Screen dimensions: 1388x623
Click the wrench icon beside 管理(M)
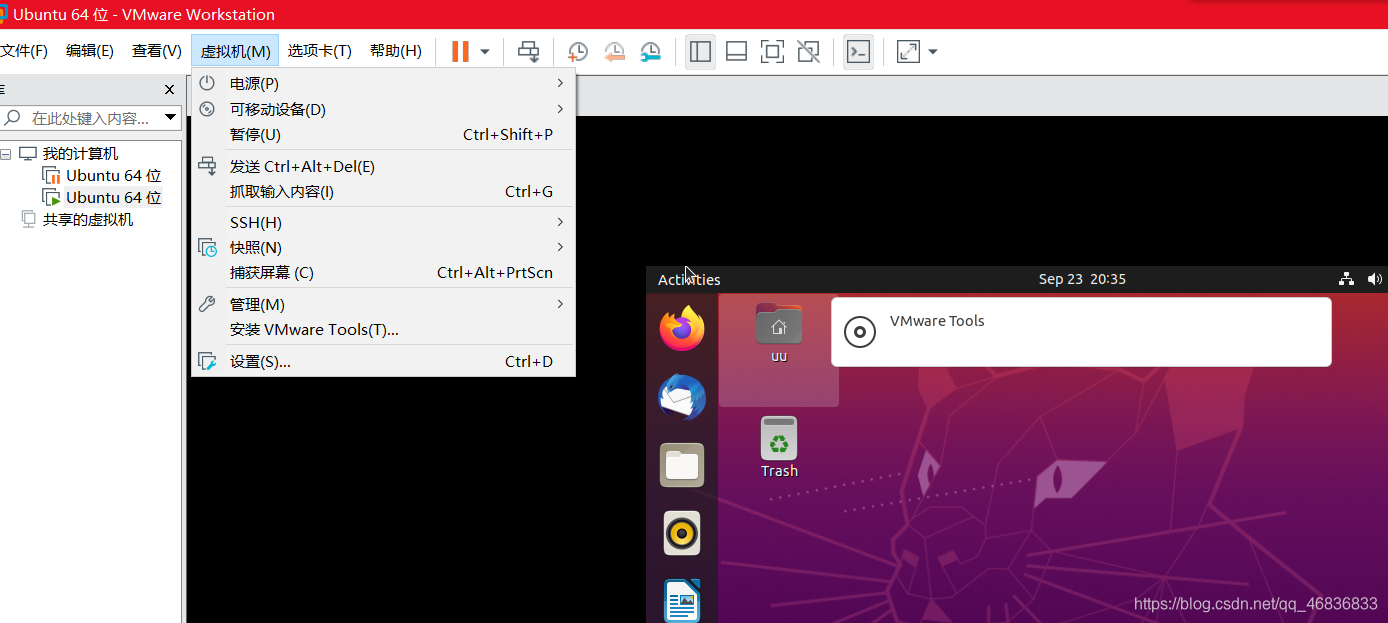[x=207, y=304]
